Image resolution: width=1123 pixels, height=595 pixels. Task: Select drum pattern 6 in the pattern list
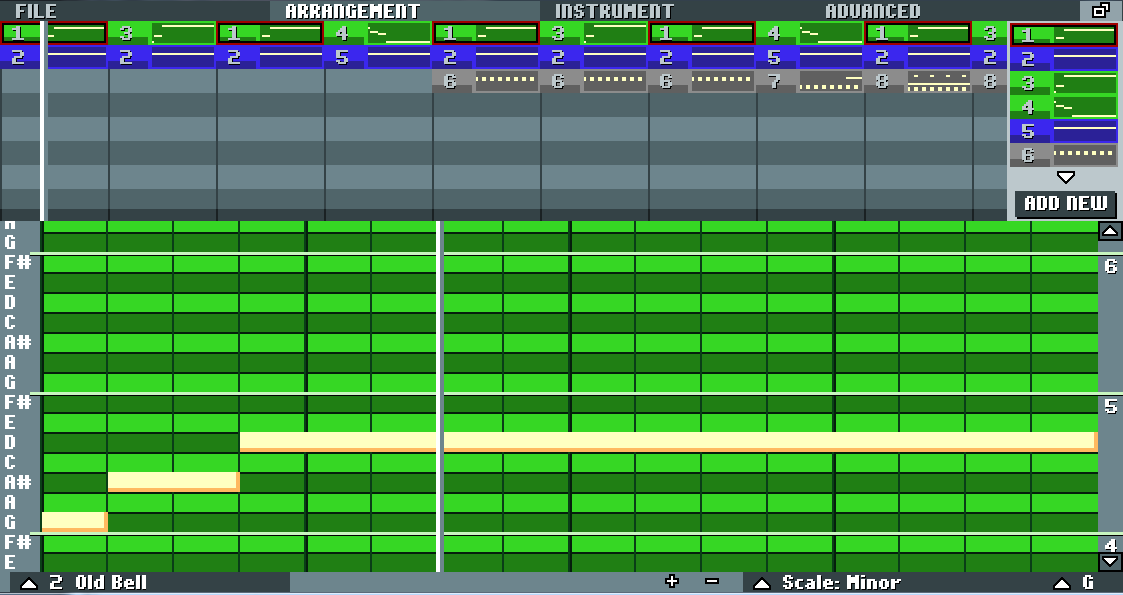[x=1064, y=155]
